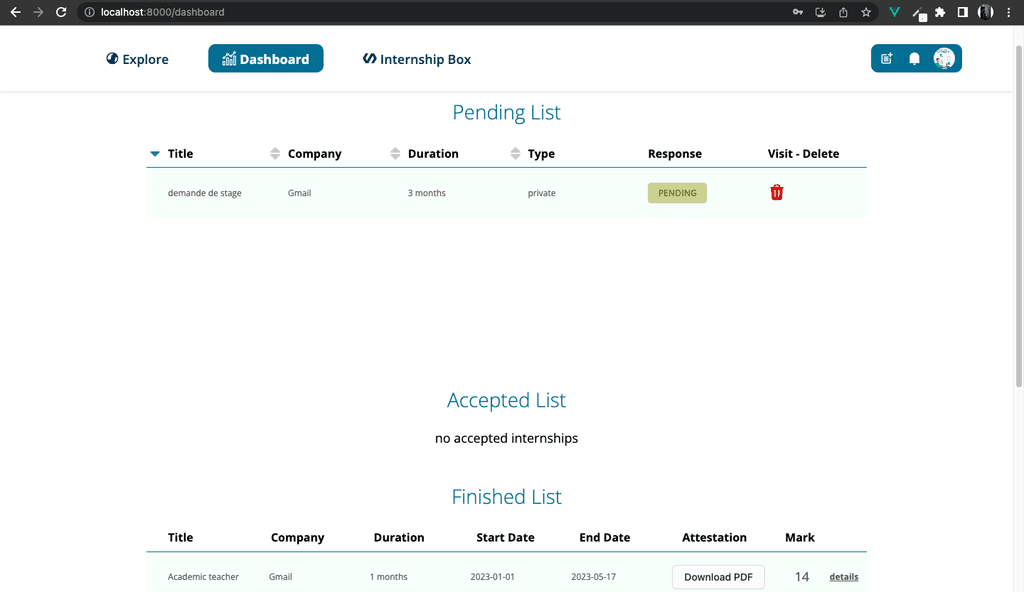View site information for localhost
Image resolution: width=1024 pixels, height=592 pixels.
[89, 12]
